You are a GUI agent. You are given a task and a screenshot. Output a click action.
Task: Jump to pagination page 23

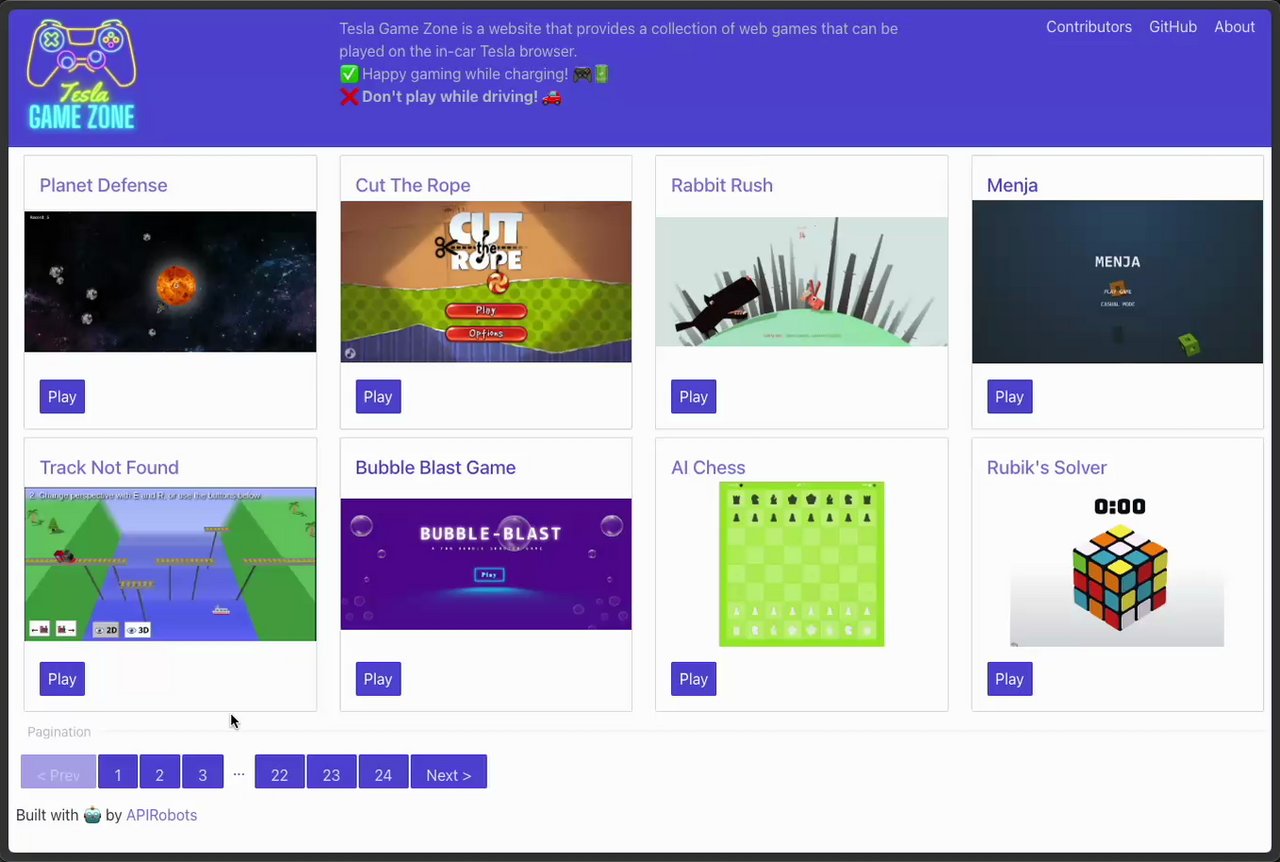tap(331, 772)
